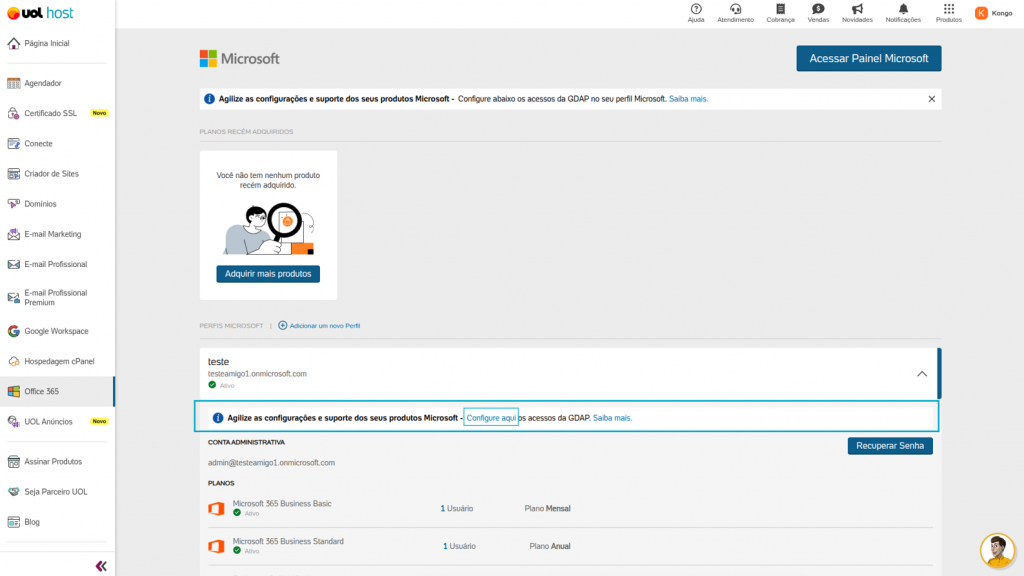1024x576 pixels.
Task: Click the Kongo user avatar
Action: tap(981, 13)
